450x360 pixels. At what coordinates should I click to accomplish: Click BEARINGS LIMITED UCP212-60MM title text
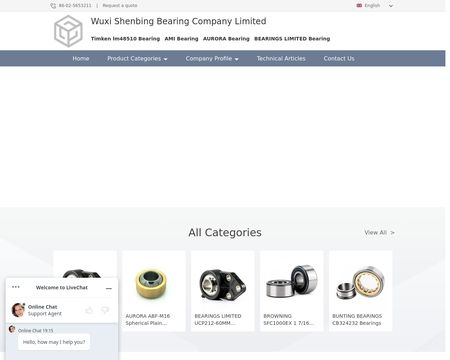coord(218,319)
